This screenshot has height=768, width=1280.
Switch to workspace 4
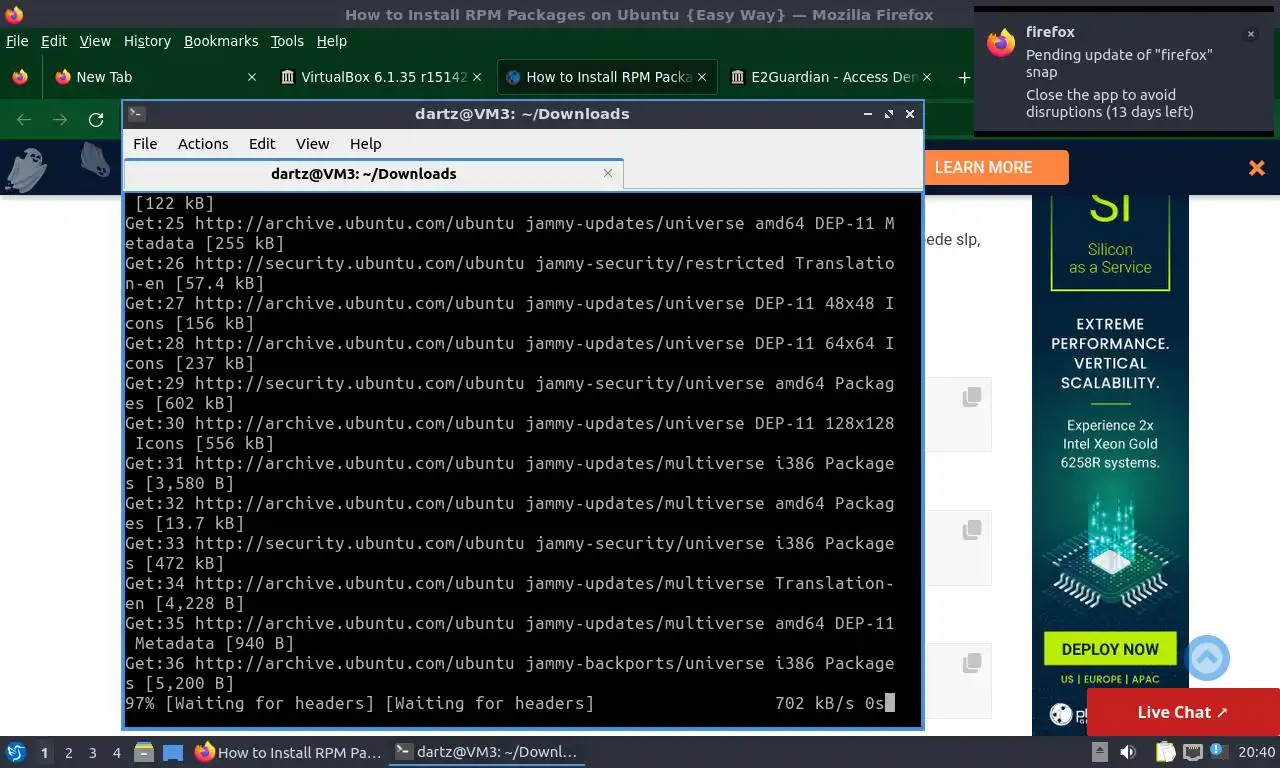[x=116, y=752]
